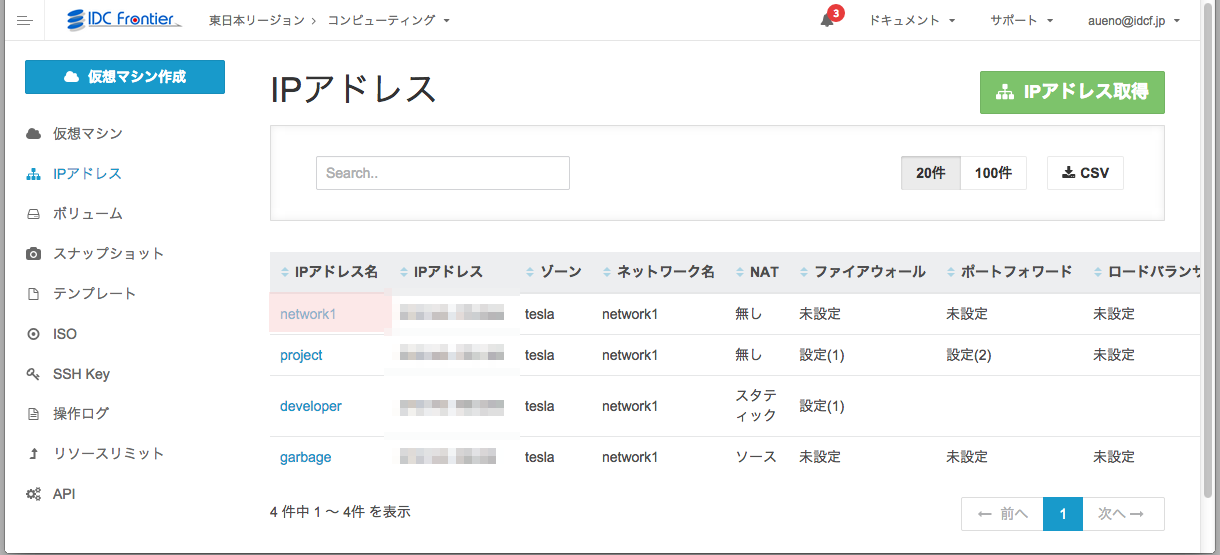Open the network1 IP address entry
The width and height of the screenshot is (1220, 555).
[308, 314]
